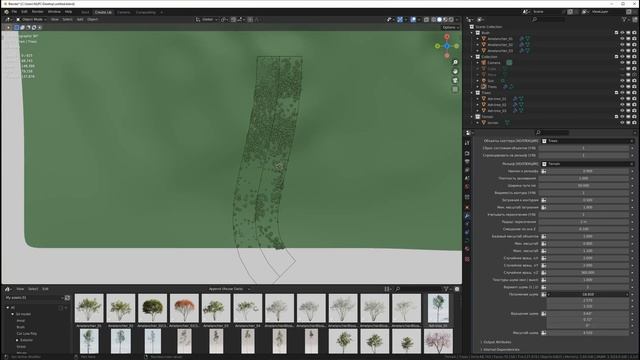Open the viewport View menu
Screen dimensions: 640x360
click(x=55, y=19)
